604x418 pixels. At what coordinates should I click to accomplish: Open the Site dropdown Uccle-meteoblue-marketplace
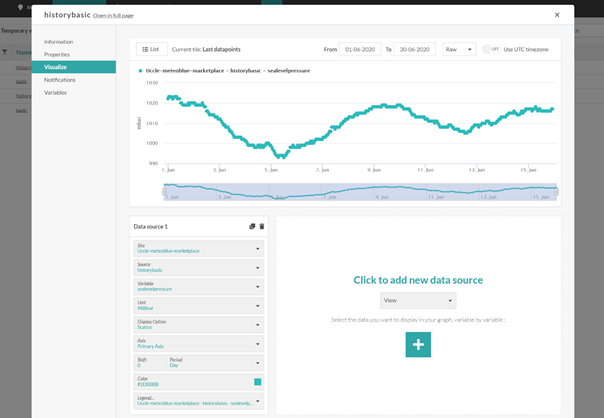[x=199, y=248]
